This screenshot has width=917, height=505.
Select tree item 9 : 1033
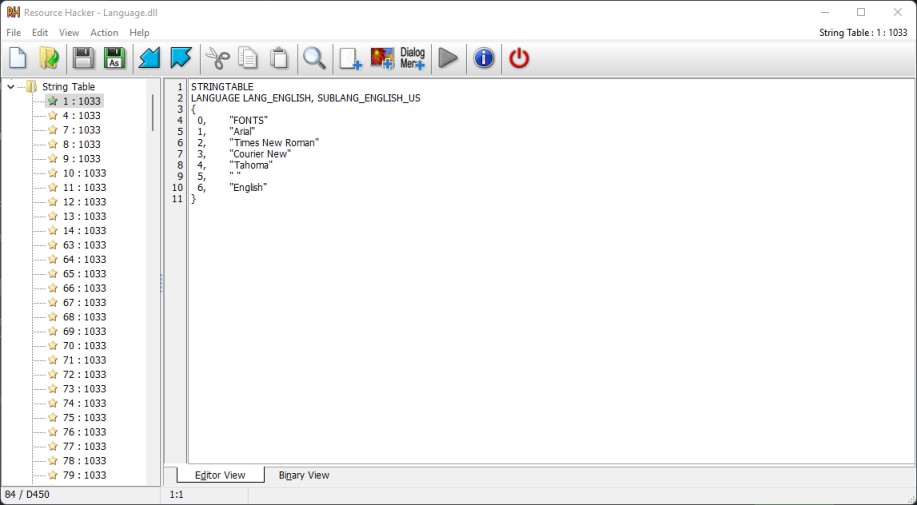(x=81, y=158)
